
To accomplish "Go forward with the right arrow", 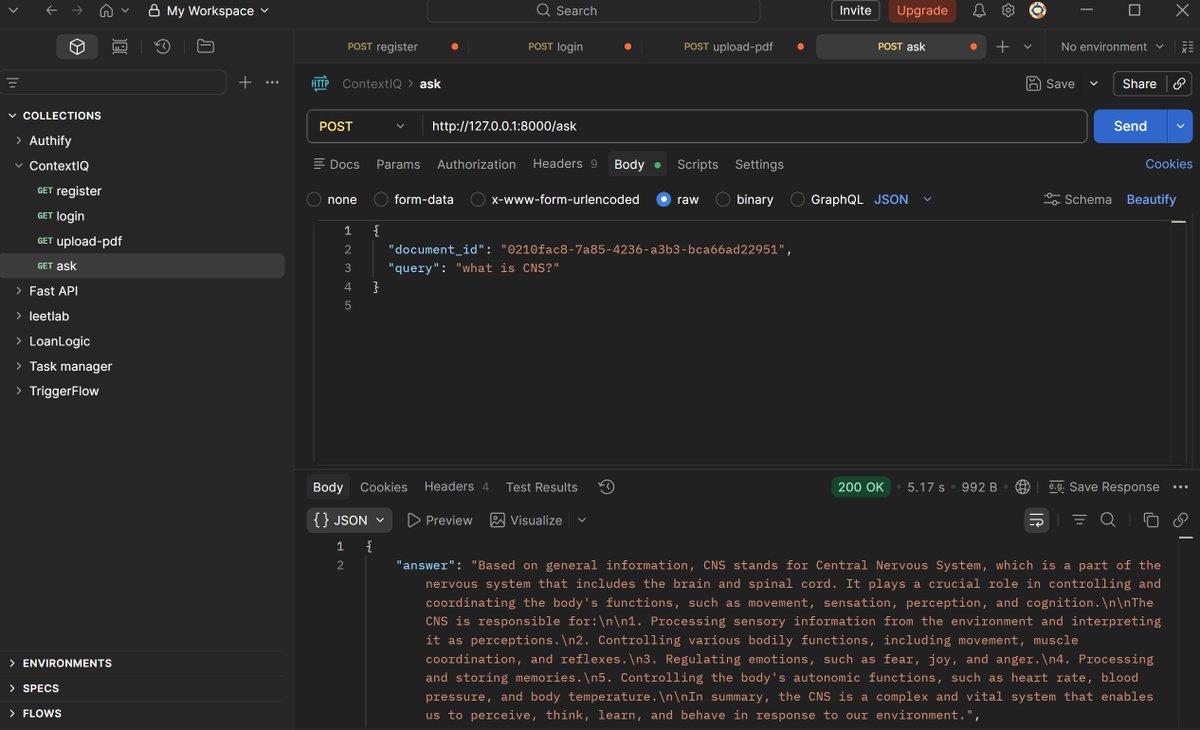I will [77, 10].
